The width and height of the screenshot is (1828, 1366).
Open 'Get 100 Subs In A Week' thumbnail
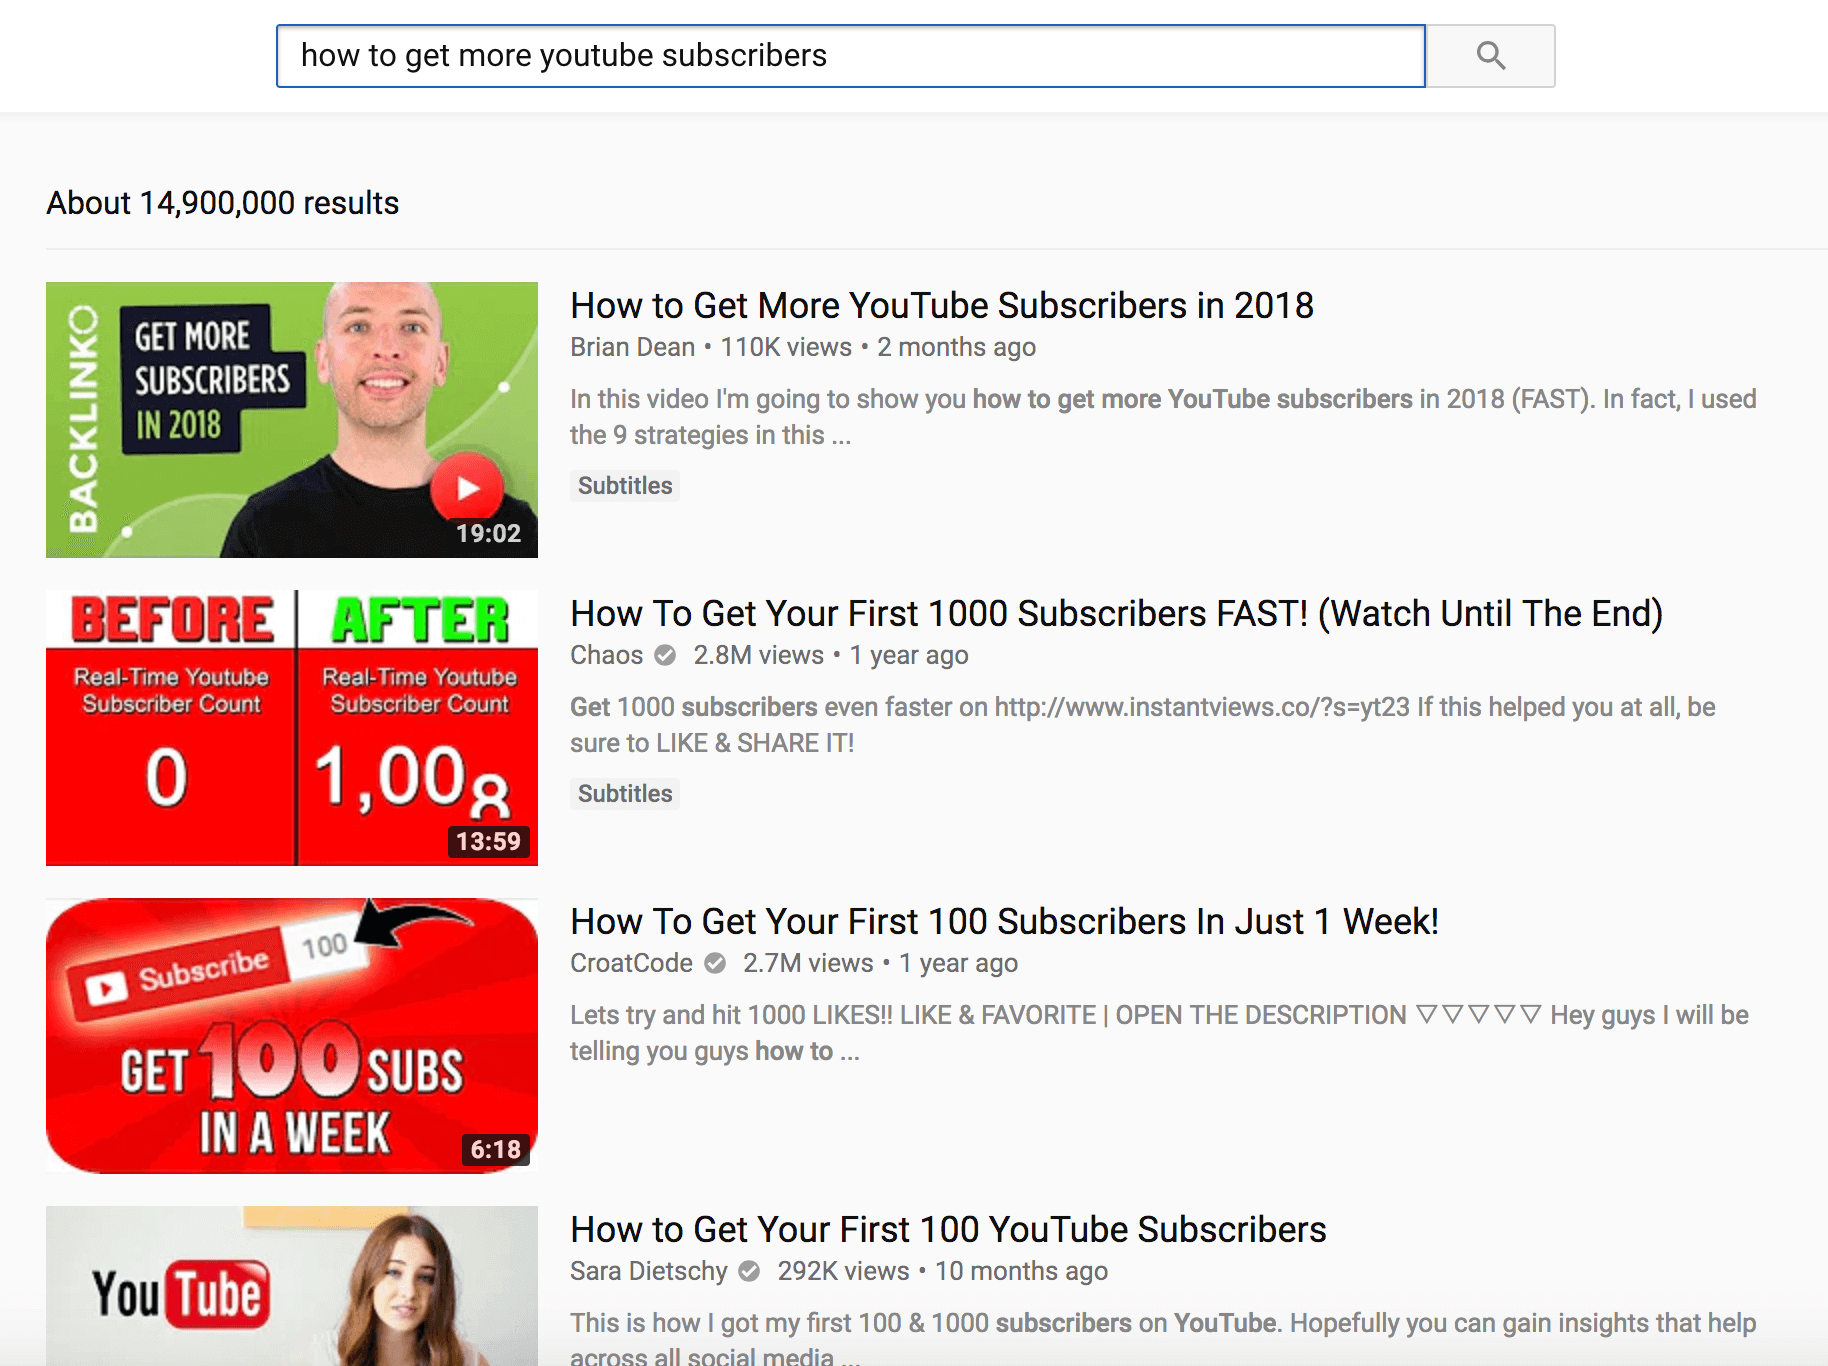coord(292,1036)
